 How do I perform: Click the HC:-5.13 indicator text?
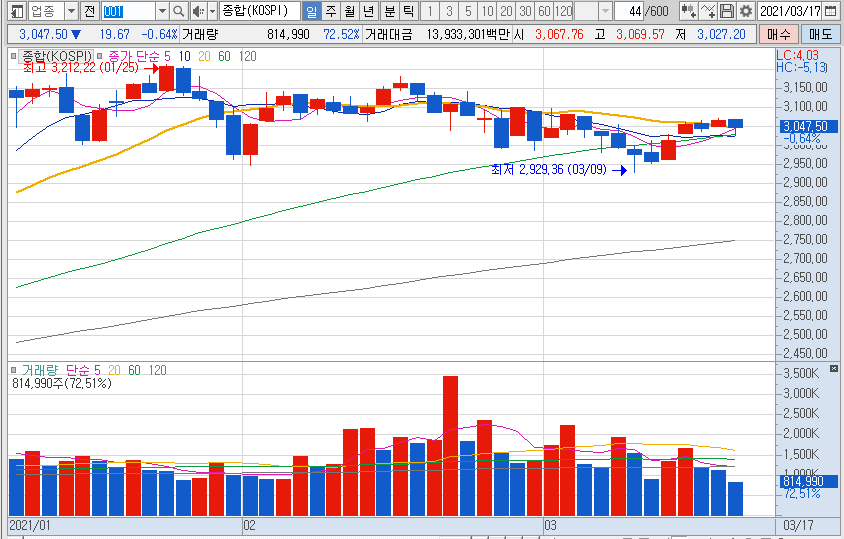tap(801, 67)
